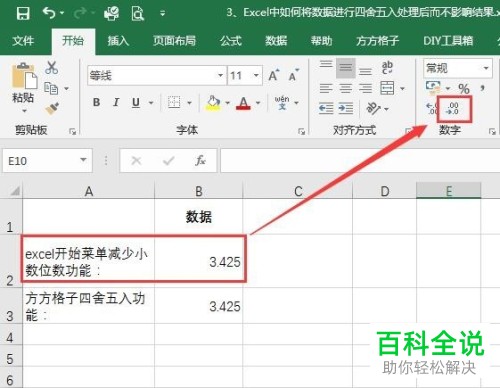Open Customize Quick Access Toolbar arrow
This screenshot has width=500, height=388.
tap(163, 14)
